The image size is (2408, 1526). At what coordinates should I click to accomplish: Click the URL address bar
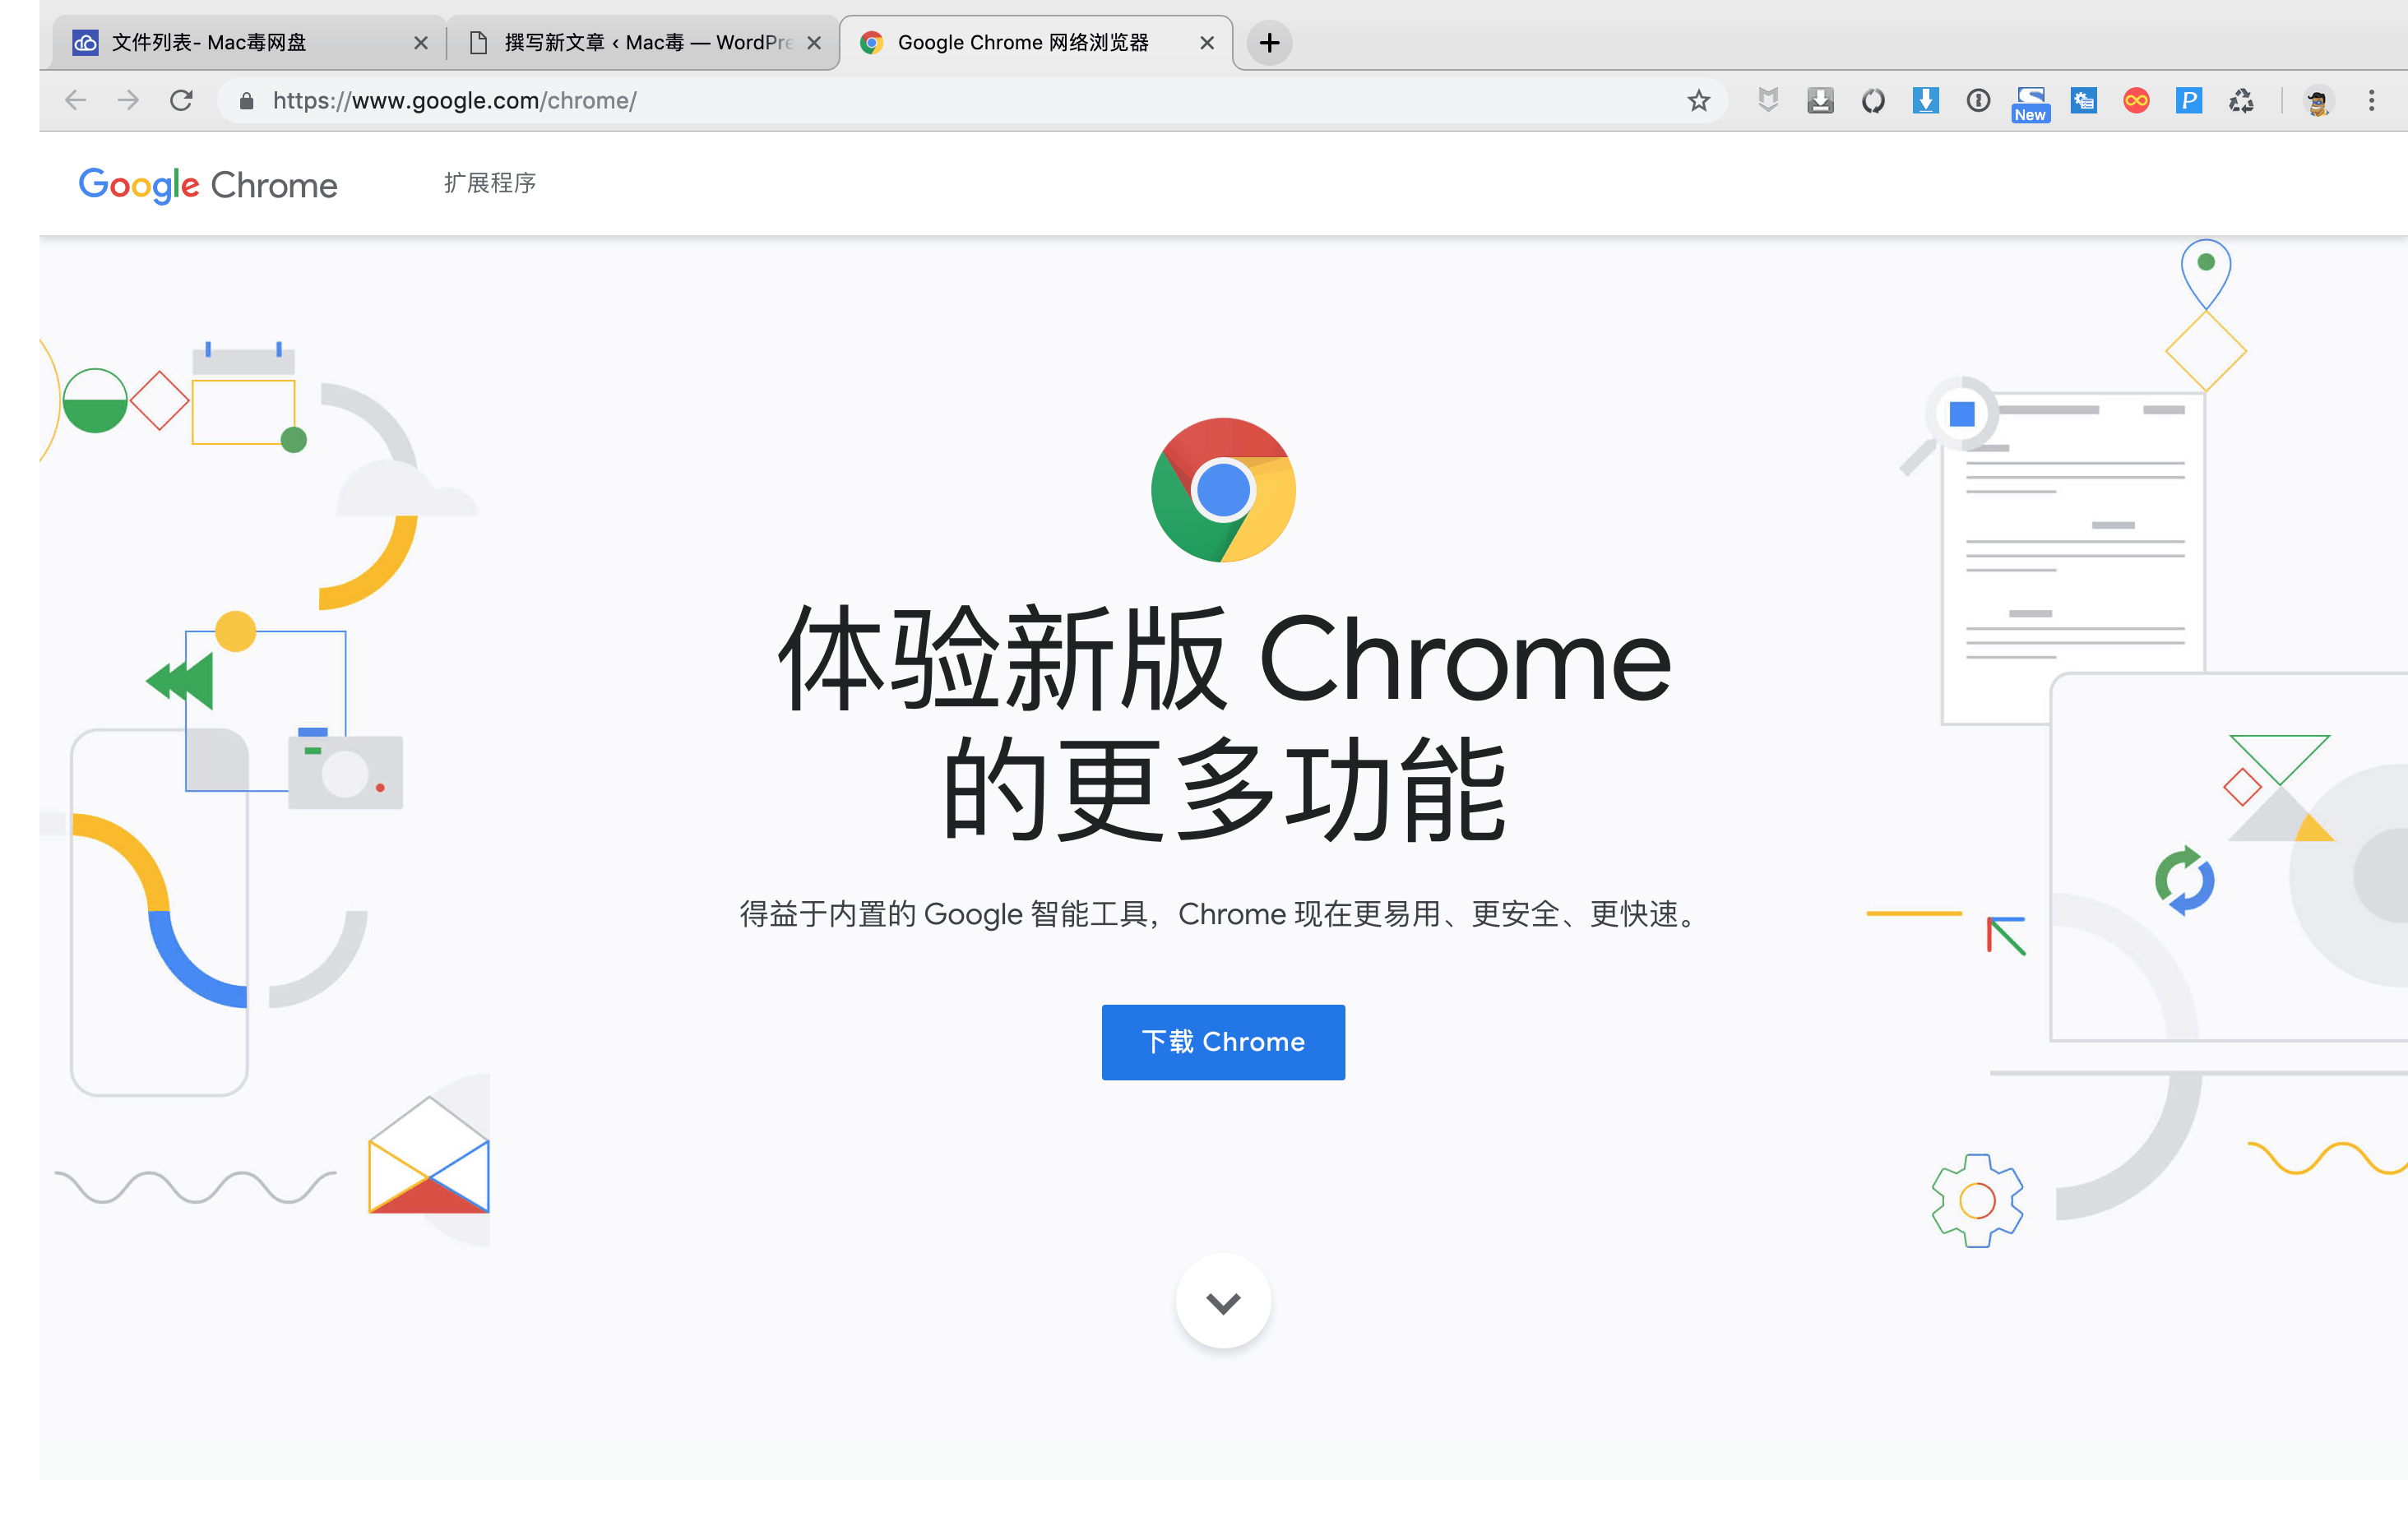click(900, 100)
